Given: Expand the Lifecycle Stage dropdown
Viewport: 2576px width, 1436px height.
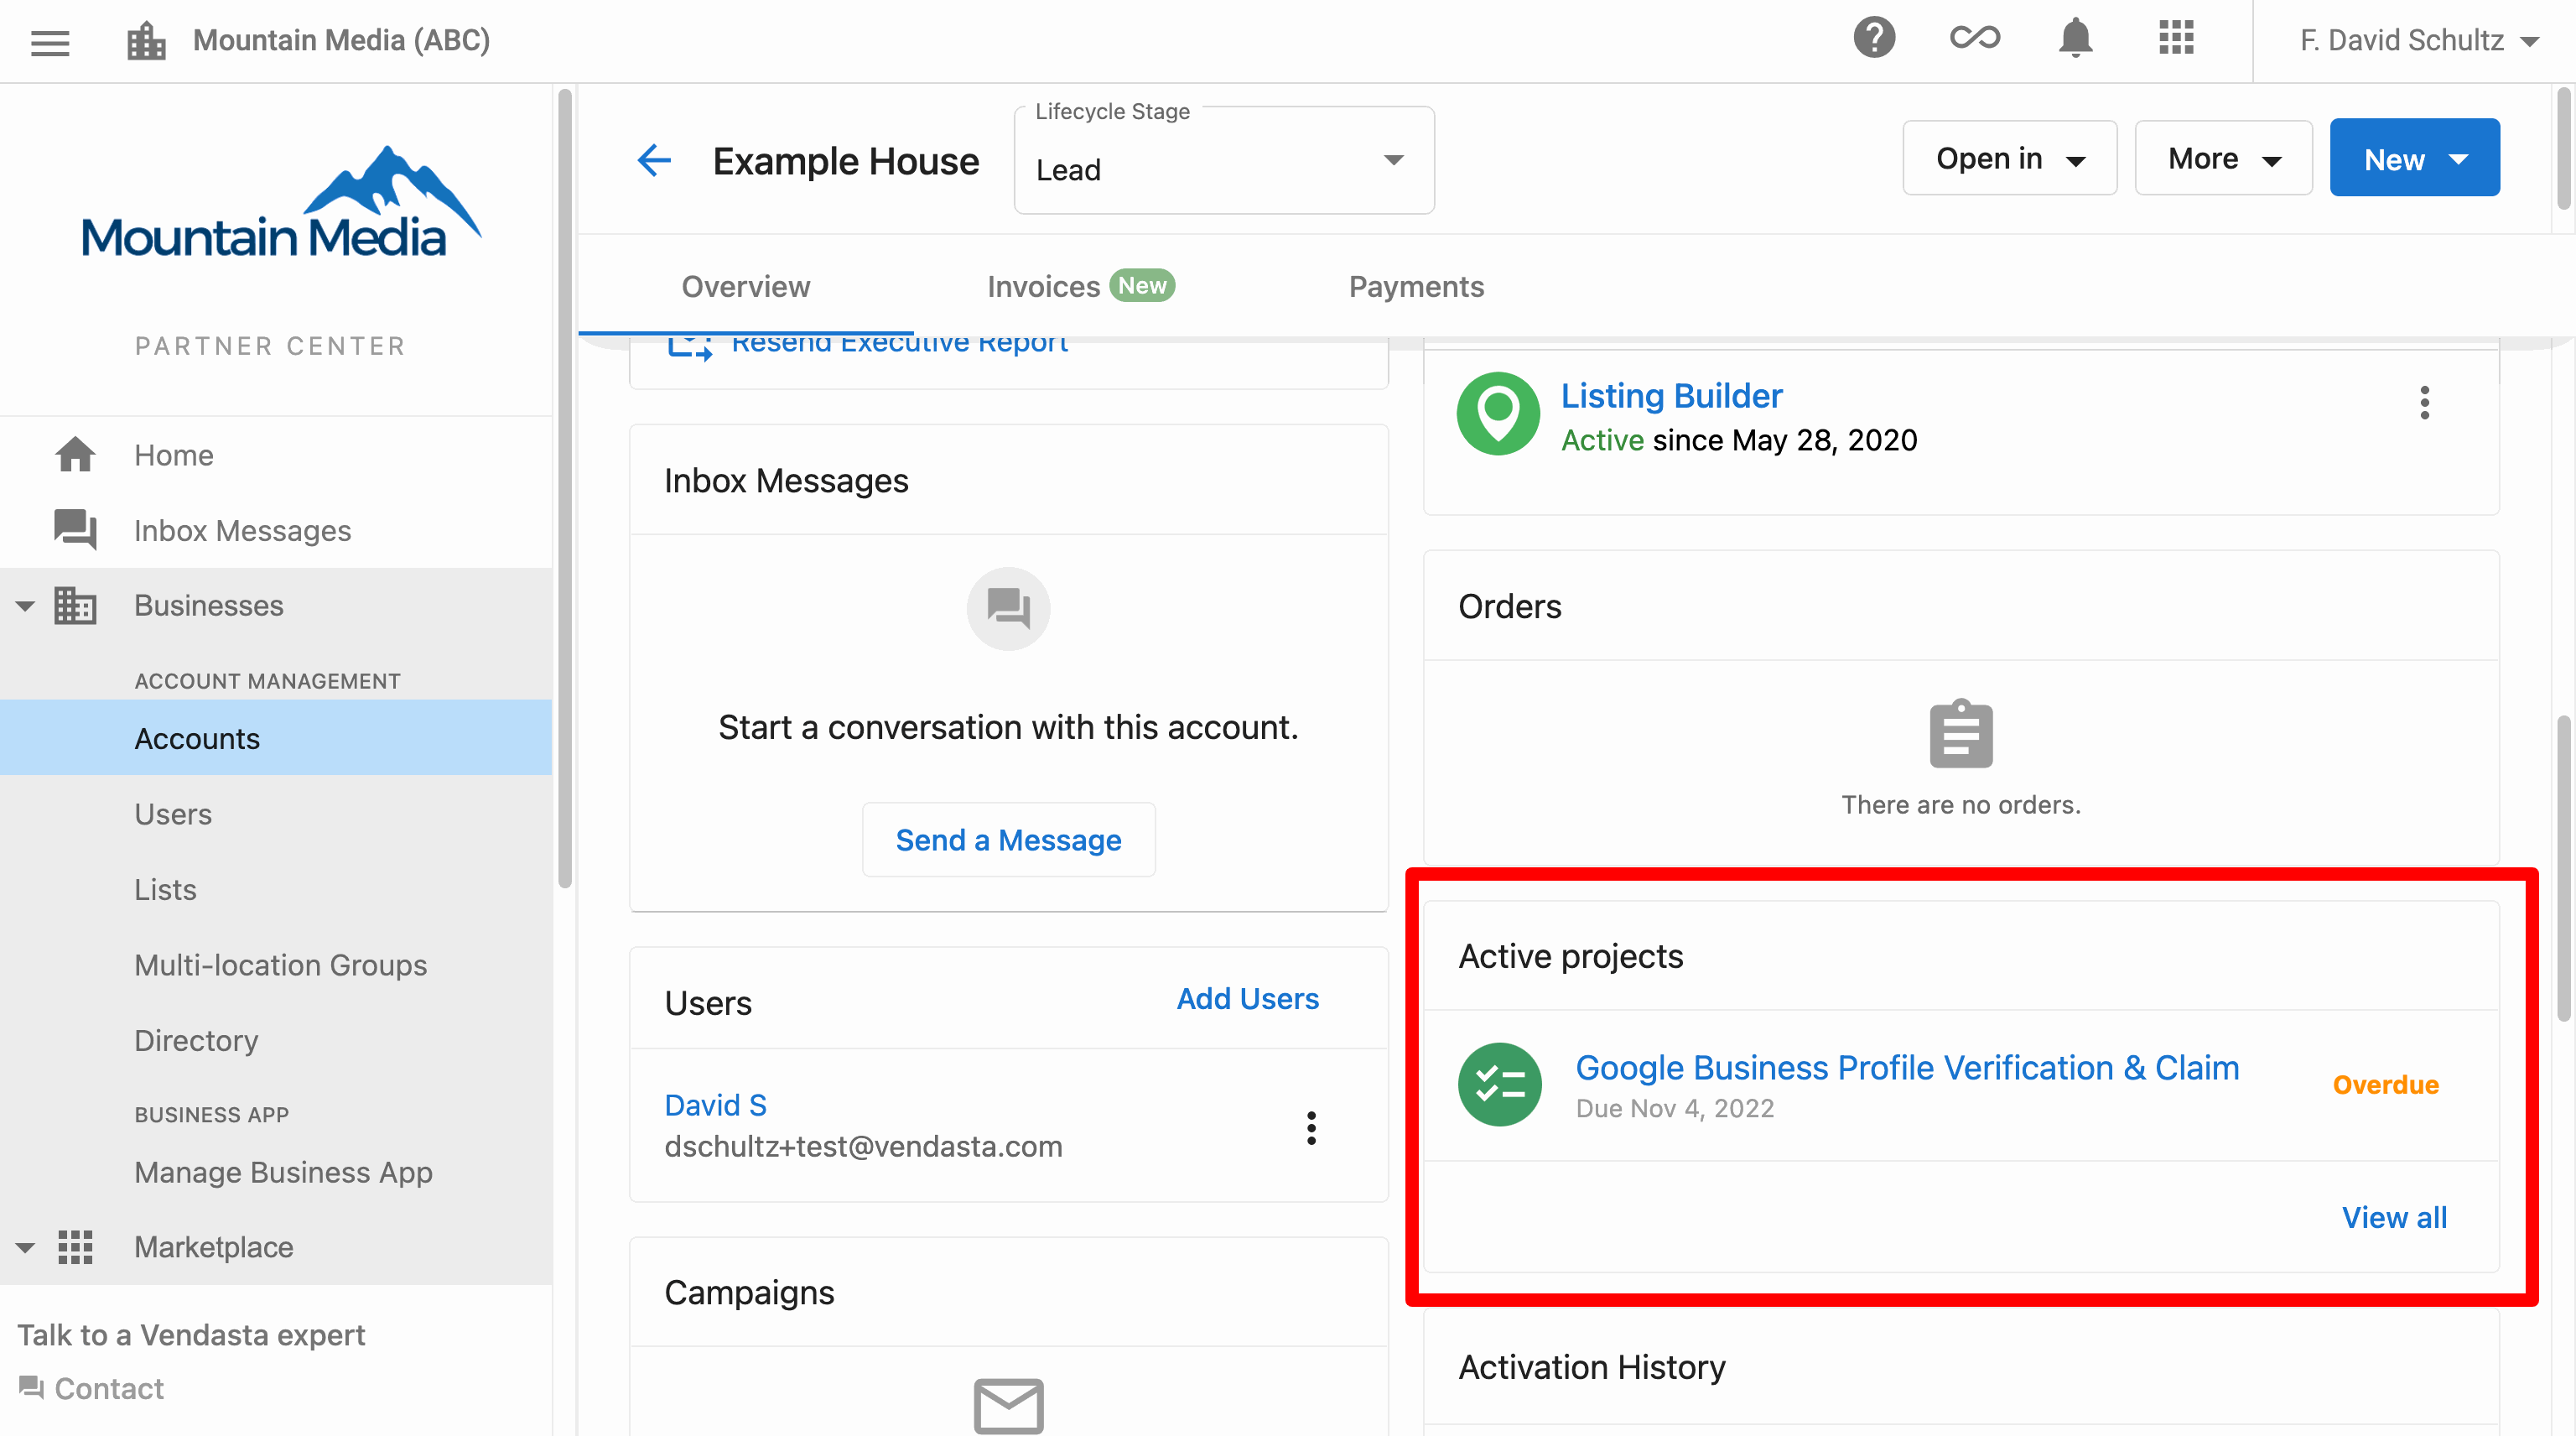Looking at the screenshot, I should [x=1223, y=161].
